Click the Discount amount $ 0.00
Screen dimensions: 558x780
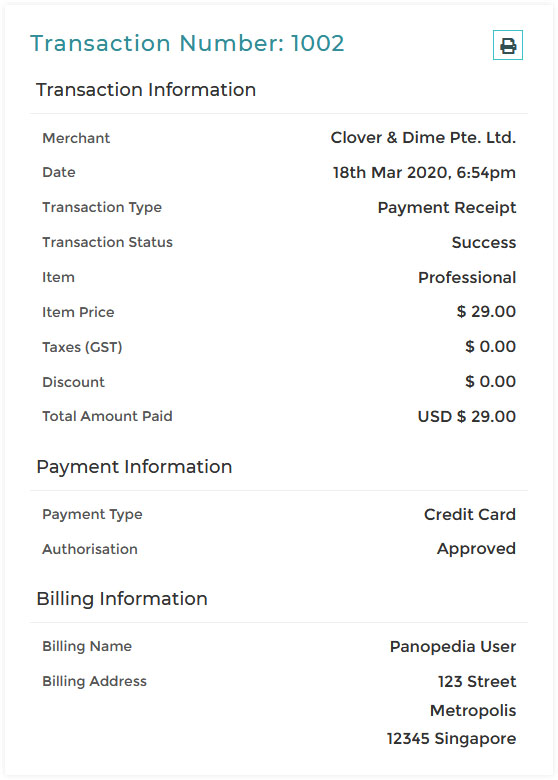[x=490, y=382]
